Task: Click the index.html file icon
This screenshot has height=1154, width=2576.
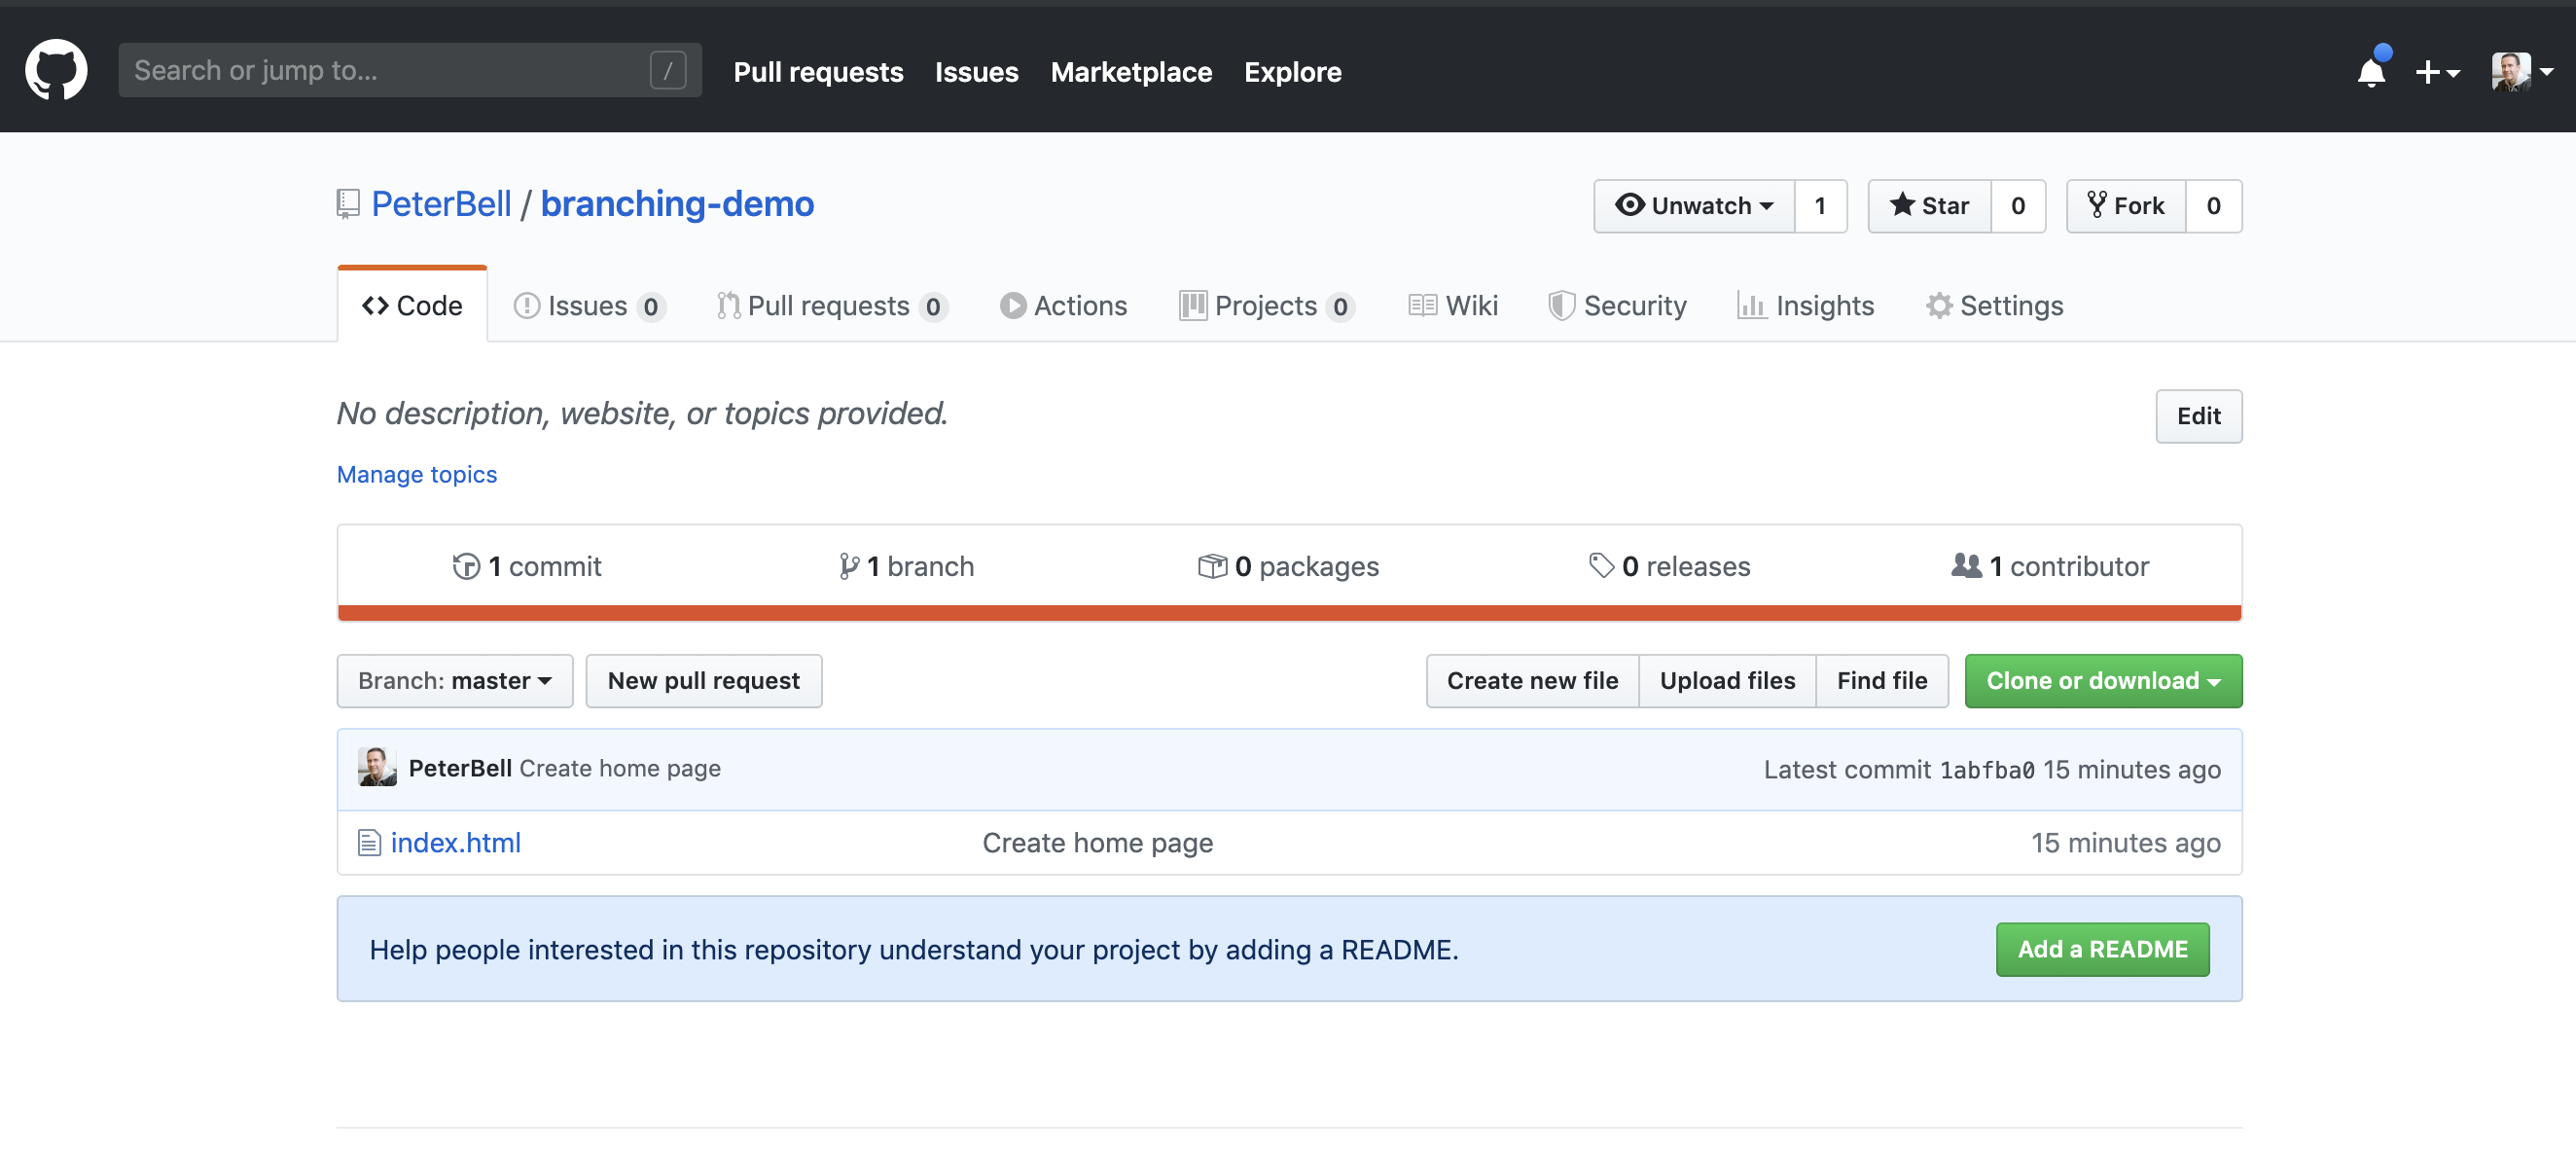Action: tap(369, 843)
